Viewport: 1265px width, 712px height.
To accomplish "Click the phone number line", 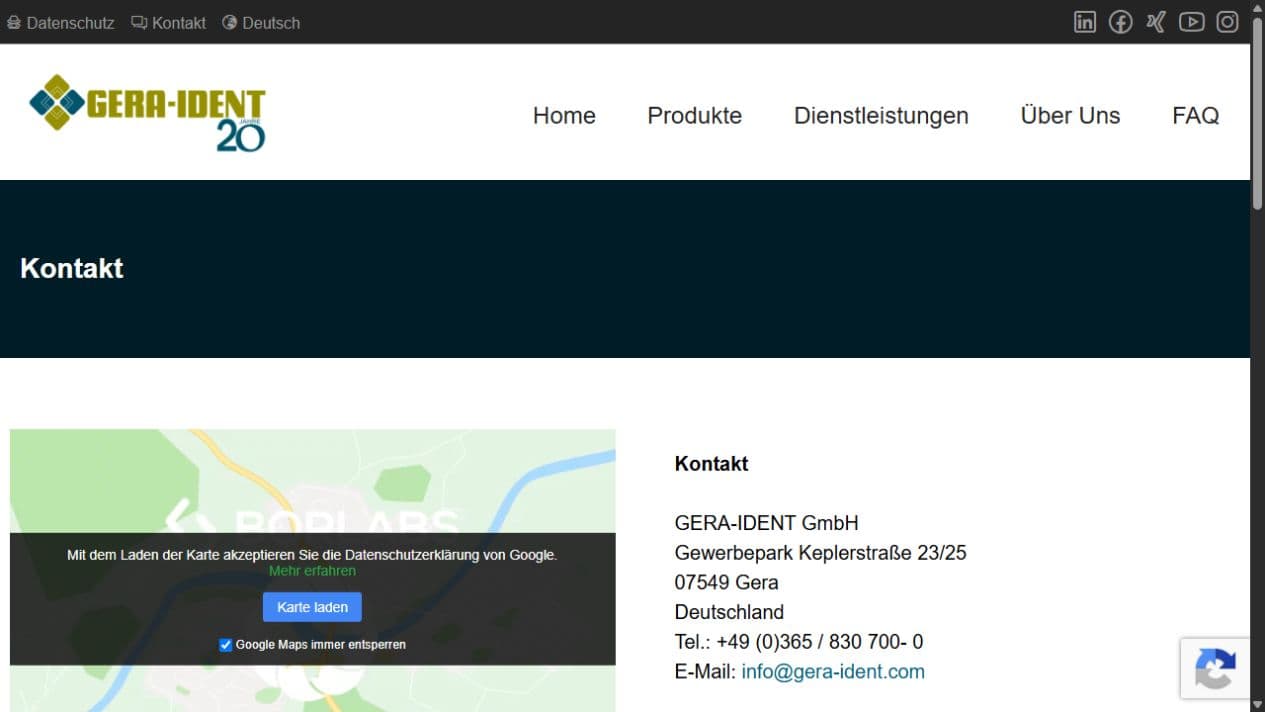I will tap(799, 642).
